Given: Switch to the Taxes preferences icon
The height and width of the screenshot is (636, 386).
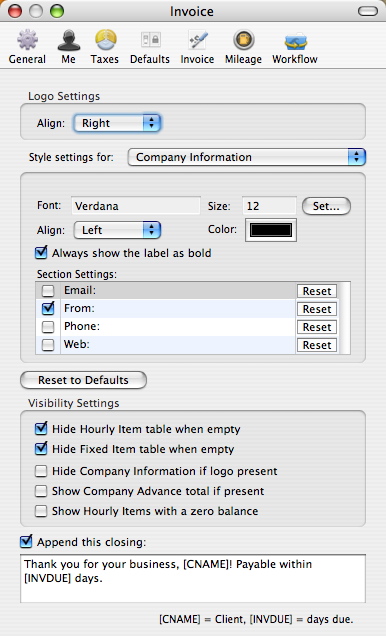Looking at the screenshot, I should click(105, 47).
